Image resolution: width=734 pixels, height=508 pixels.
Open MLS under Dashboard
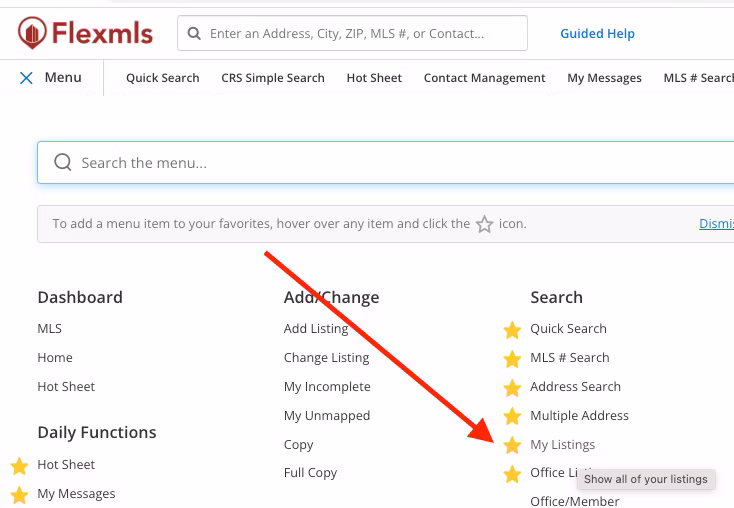tap(50, 329)
